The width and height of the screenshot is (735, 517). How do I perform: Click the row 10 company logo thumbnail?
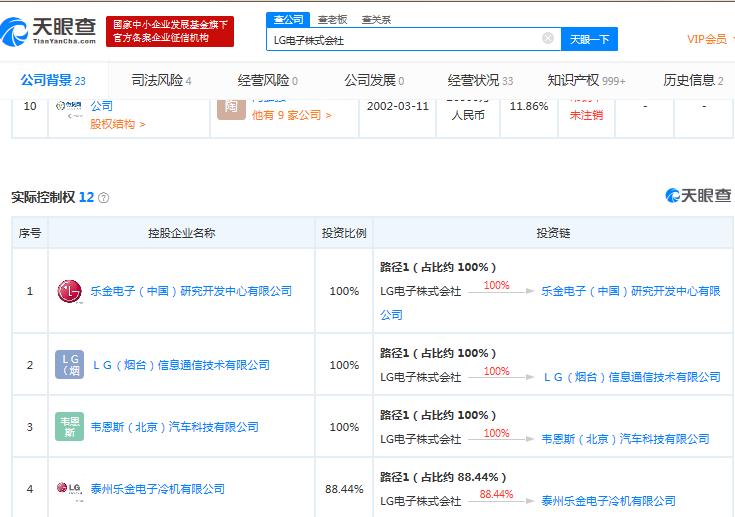coord(69,108)
